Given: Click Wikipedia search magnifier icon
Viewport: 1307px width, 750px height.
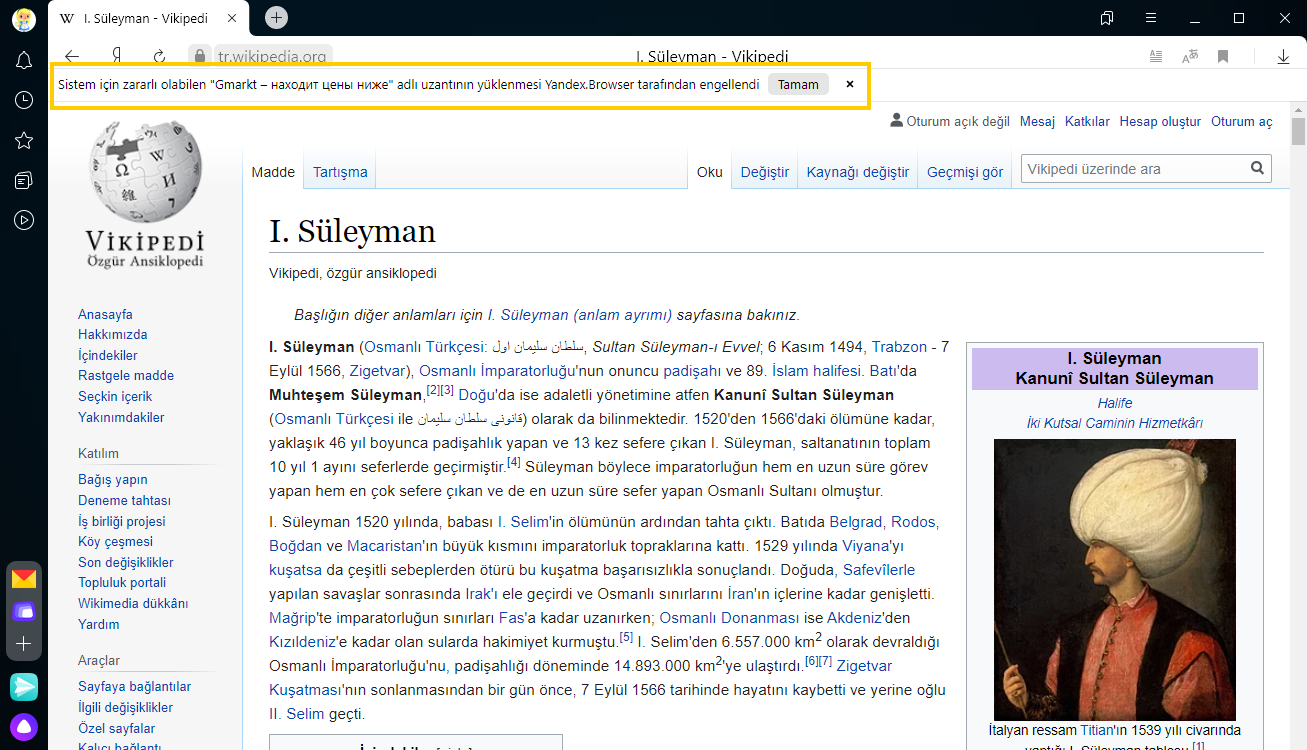Looking at the screenshot, I should [x=1257, y=168].
